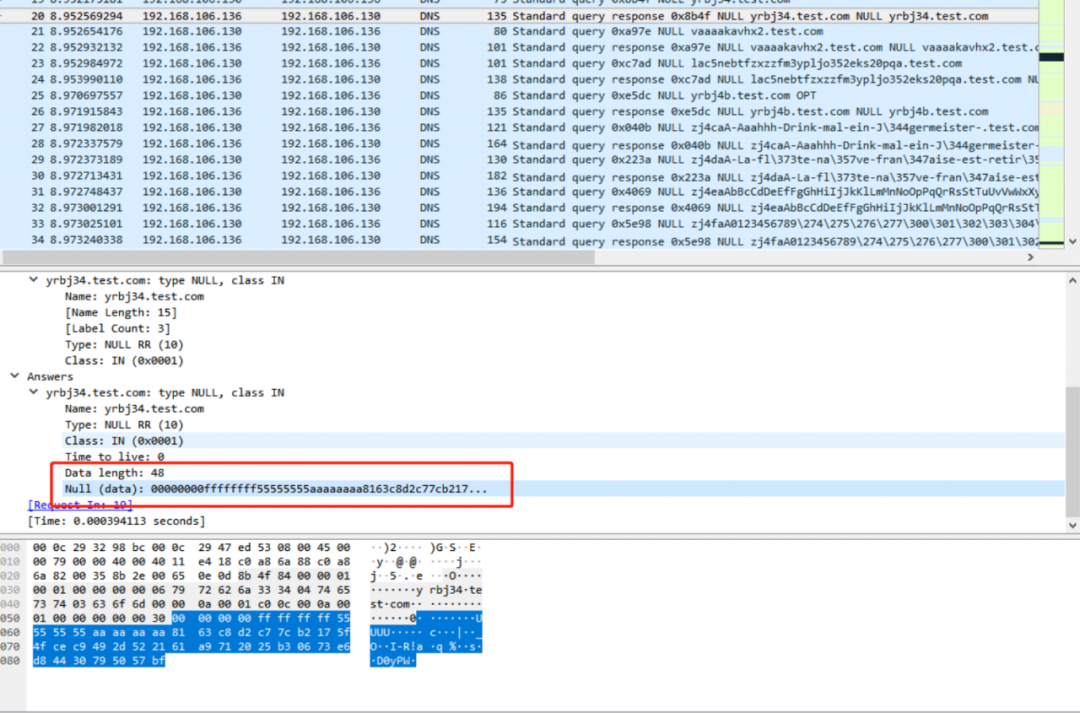The image size is (1080, 713).
Task: Click ASCII text 'st·com' in hex pane
Action: pos(391,604)
